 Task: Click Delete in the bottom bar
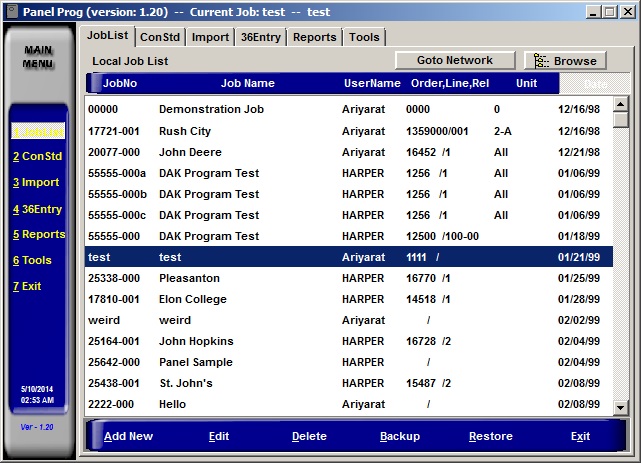click(x=309, y=437)
